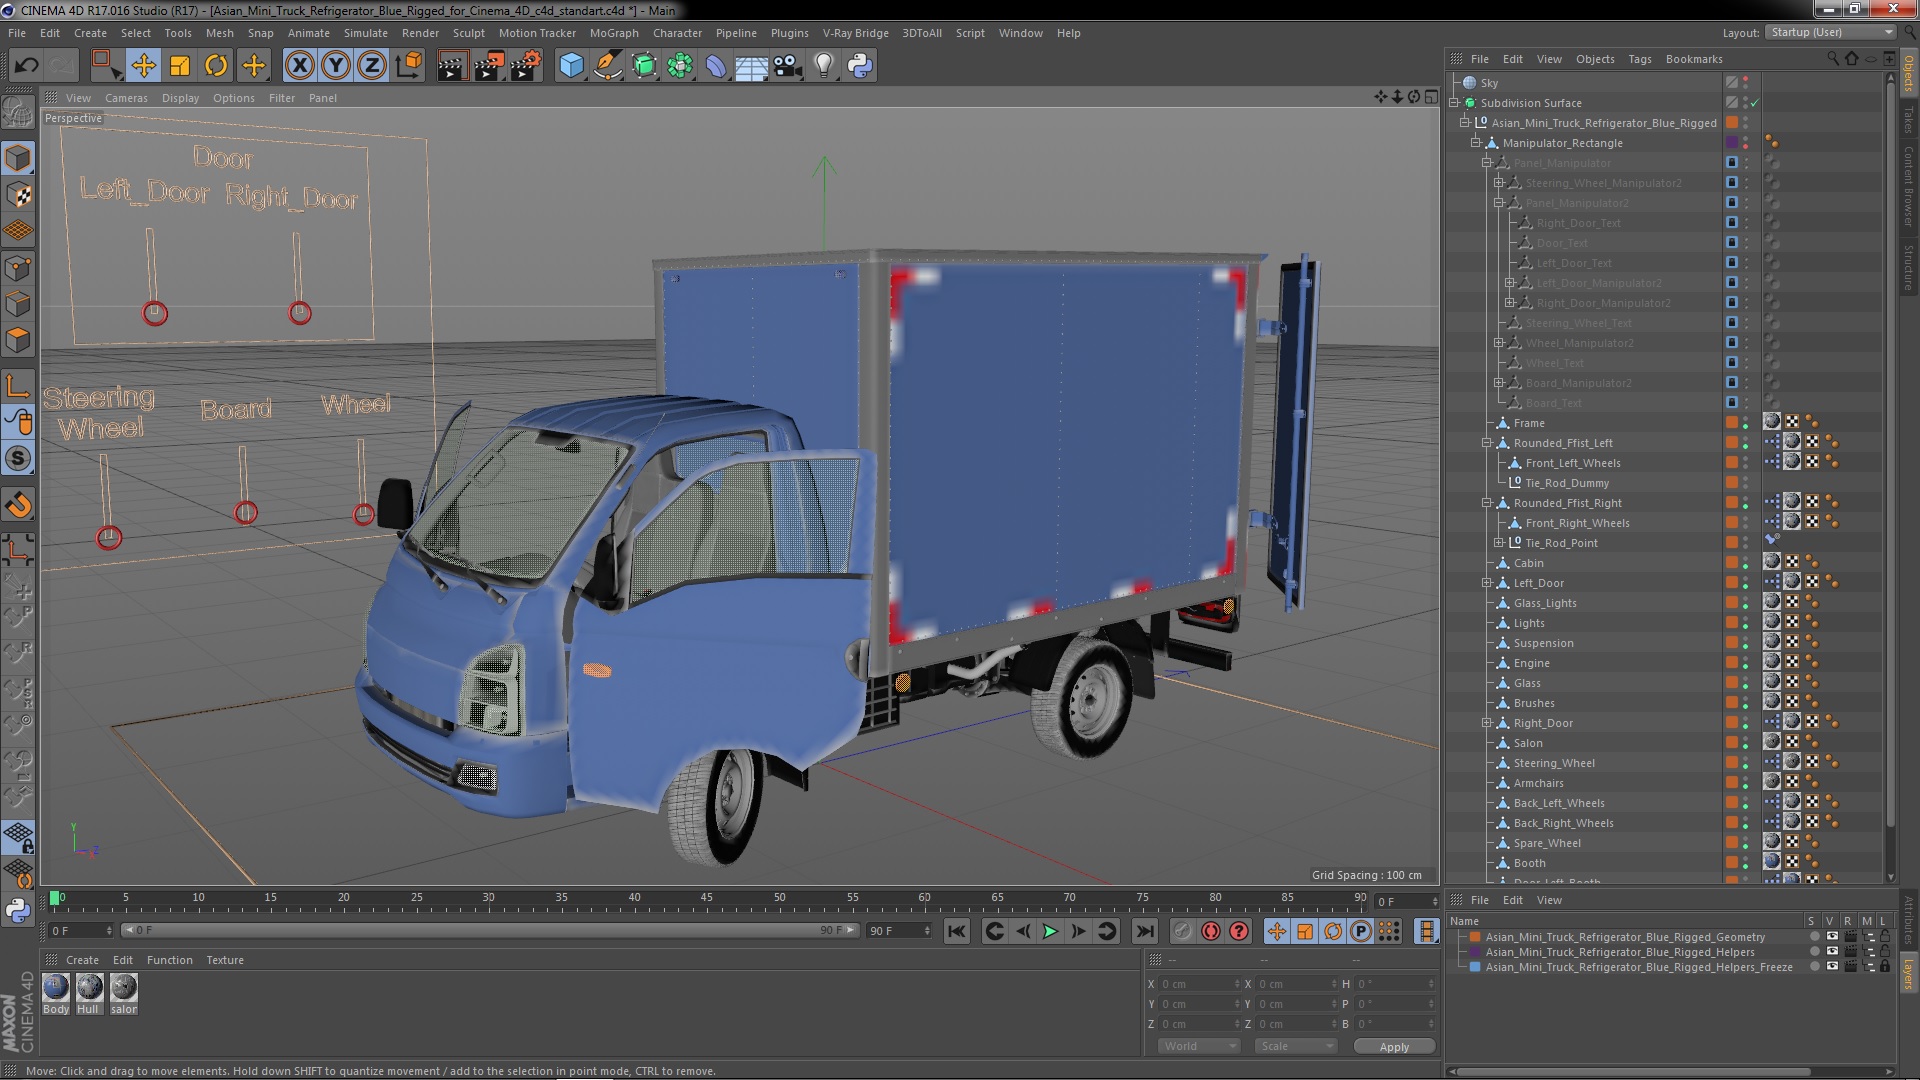
Task: Expand Left_Door object in tree
Action: click(x=1487, y=583)
